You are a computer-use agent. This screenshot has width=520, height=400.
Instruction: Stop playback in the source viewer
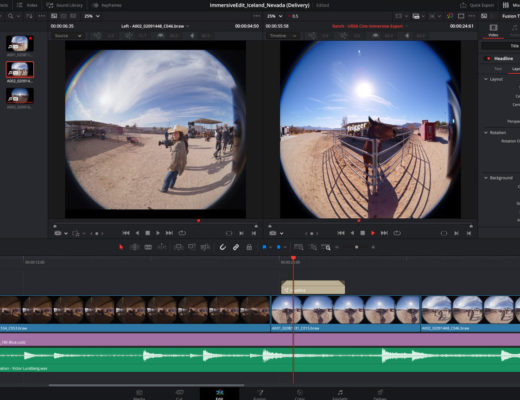[x=148, y=233]
